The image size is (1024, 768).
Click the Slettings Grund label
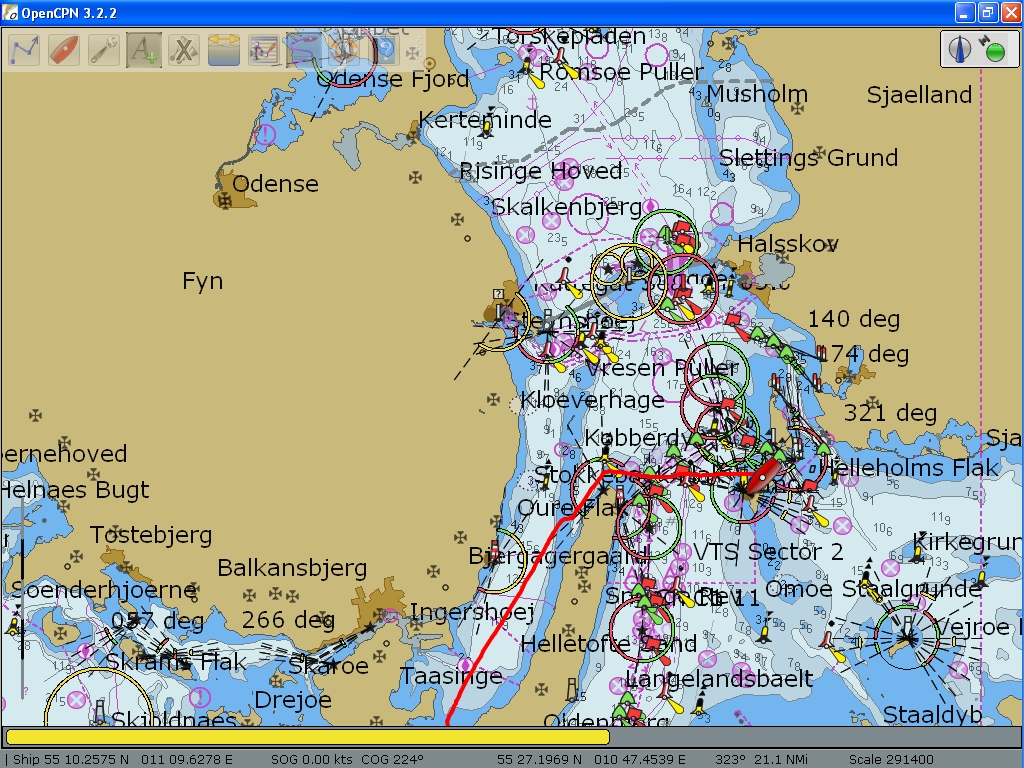808,158
